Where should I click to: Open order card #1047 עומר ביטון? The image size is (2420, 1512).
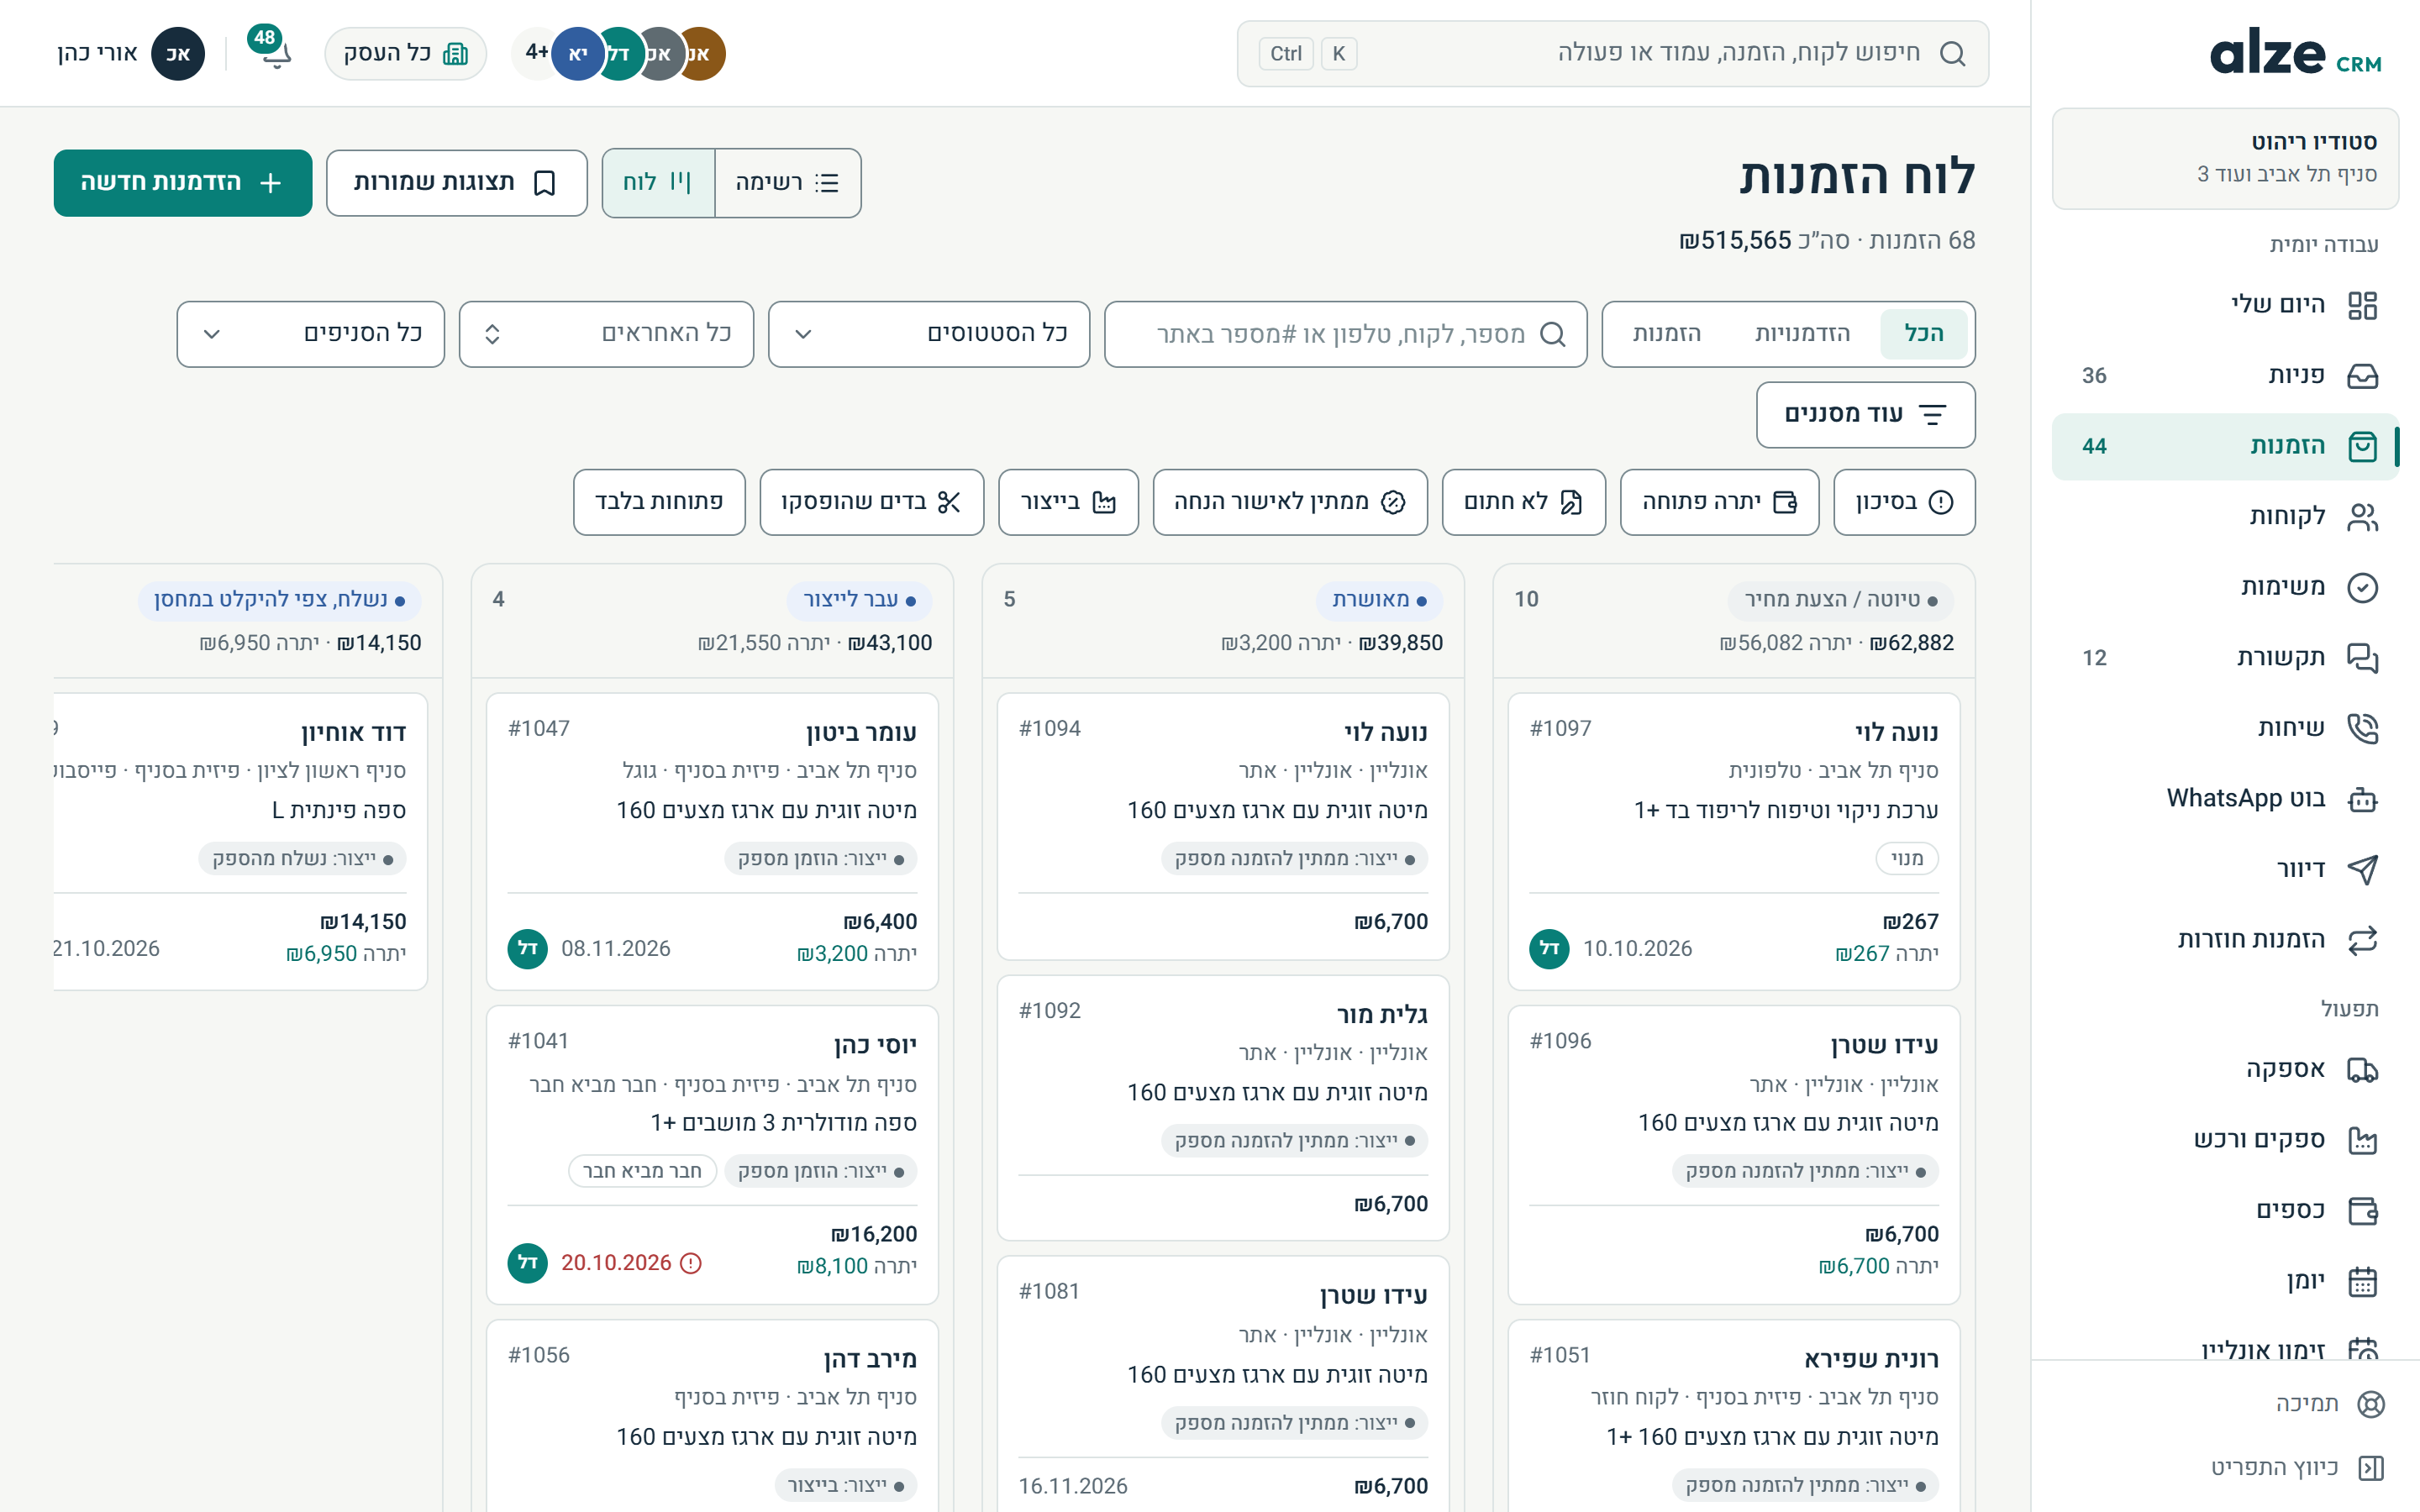tap(712, 841)
